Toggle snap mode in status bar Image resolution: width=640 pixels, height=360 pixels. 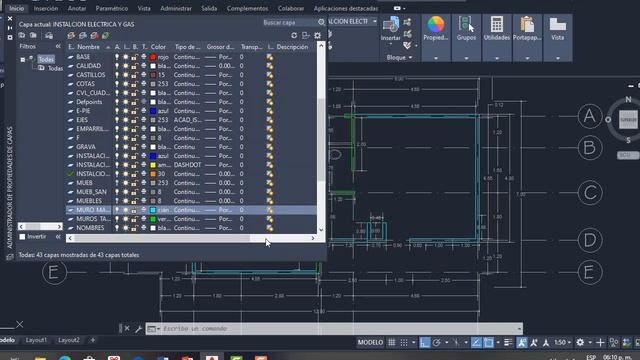(x=404, y=342)
